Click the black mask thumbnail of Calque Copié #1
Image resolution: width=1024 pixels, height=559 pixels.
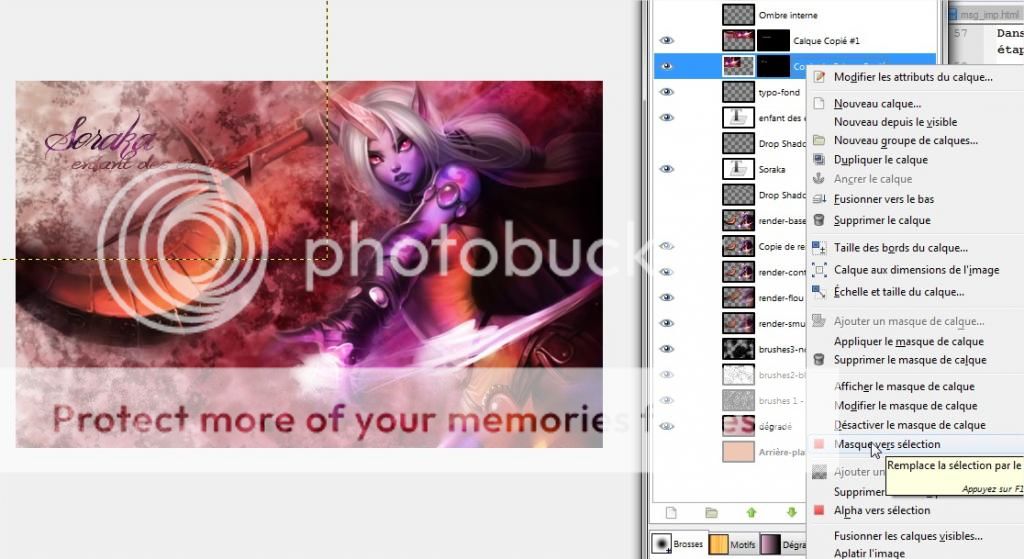click(x=773, y=40)
